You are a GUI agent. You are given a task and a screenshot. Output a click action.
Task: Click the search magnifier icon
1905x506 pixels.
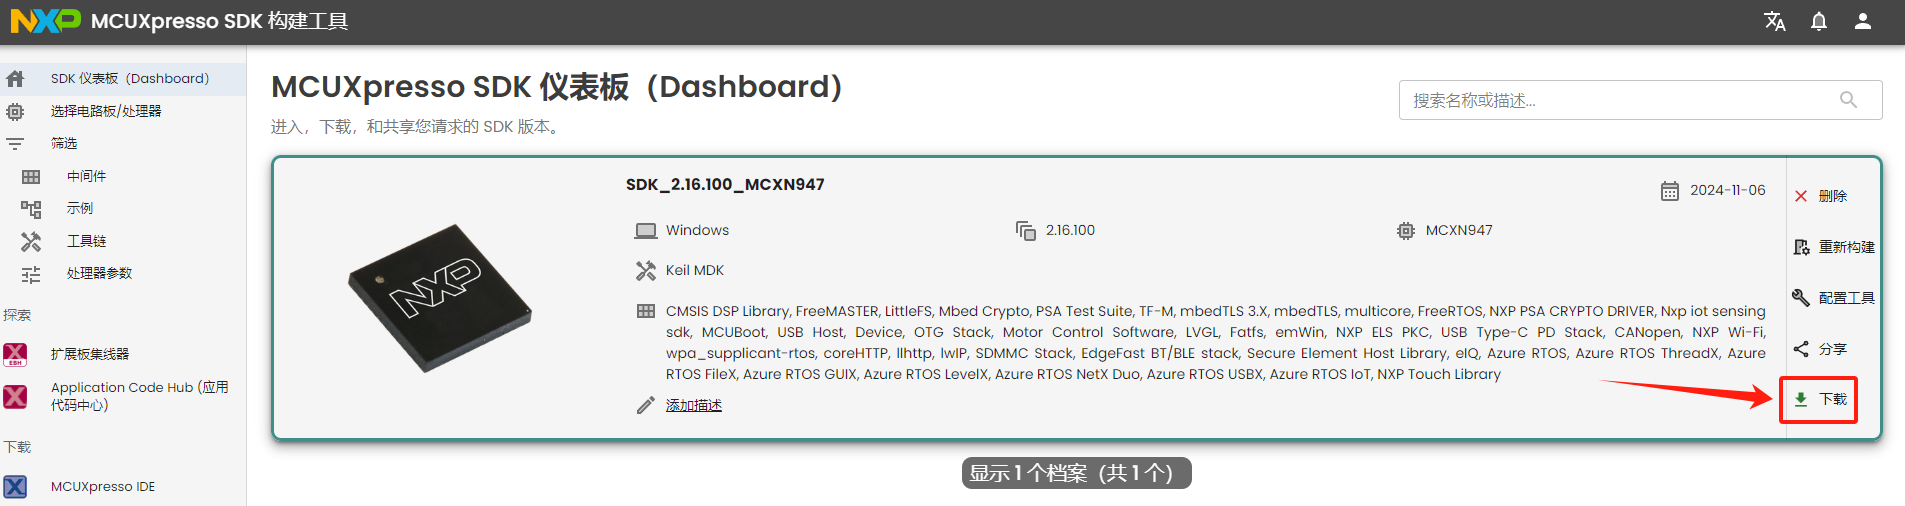[x=1849, y=100]
